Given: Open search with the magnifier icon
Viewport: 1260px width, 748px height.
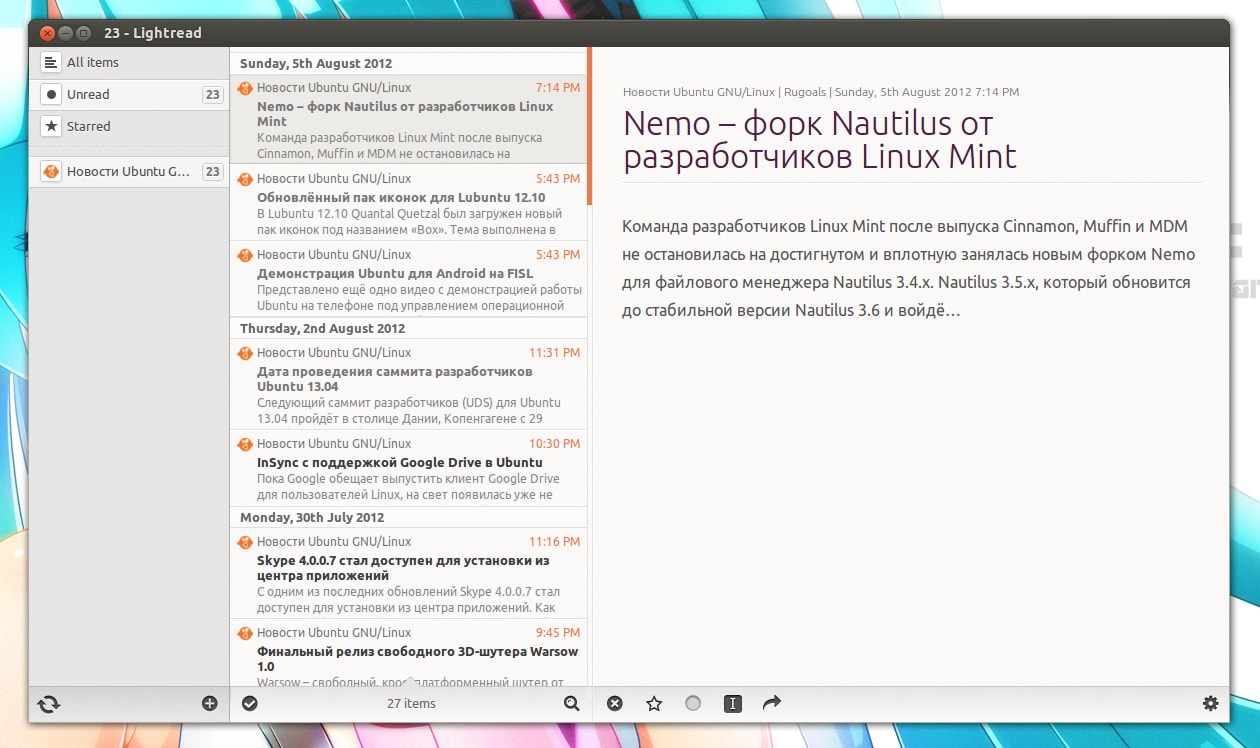Looking at the screenshot, I should pos(572,703).
